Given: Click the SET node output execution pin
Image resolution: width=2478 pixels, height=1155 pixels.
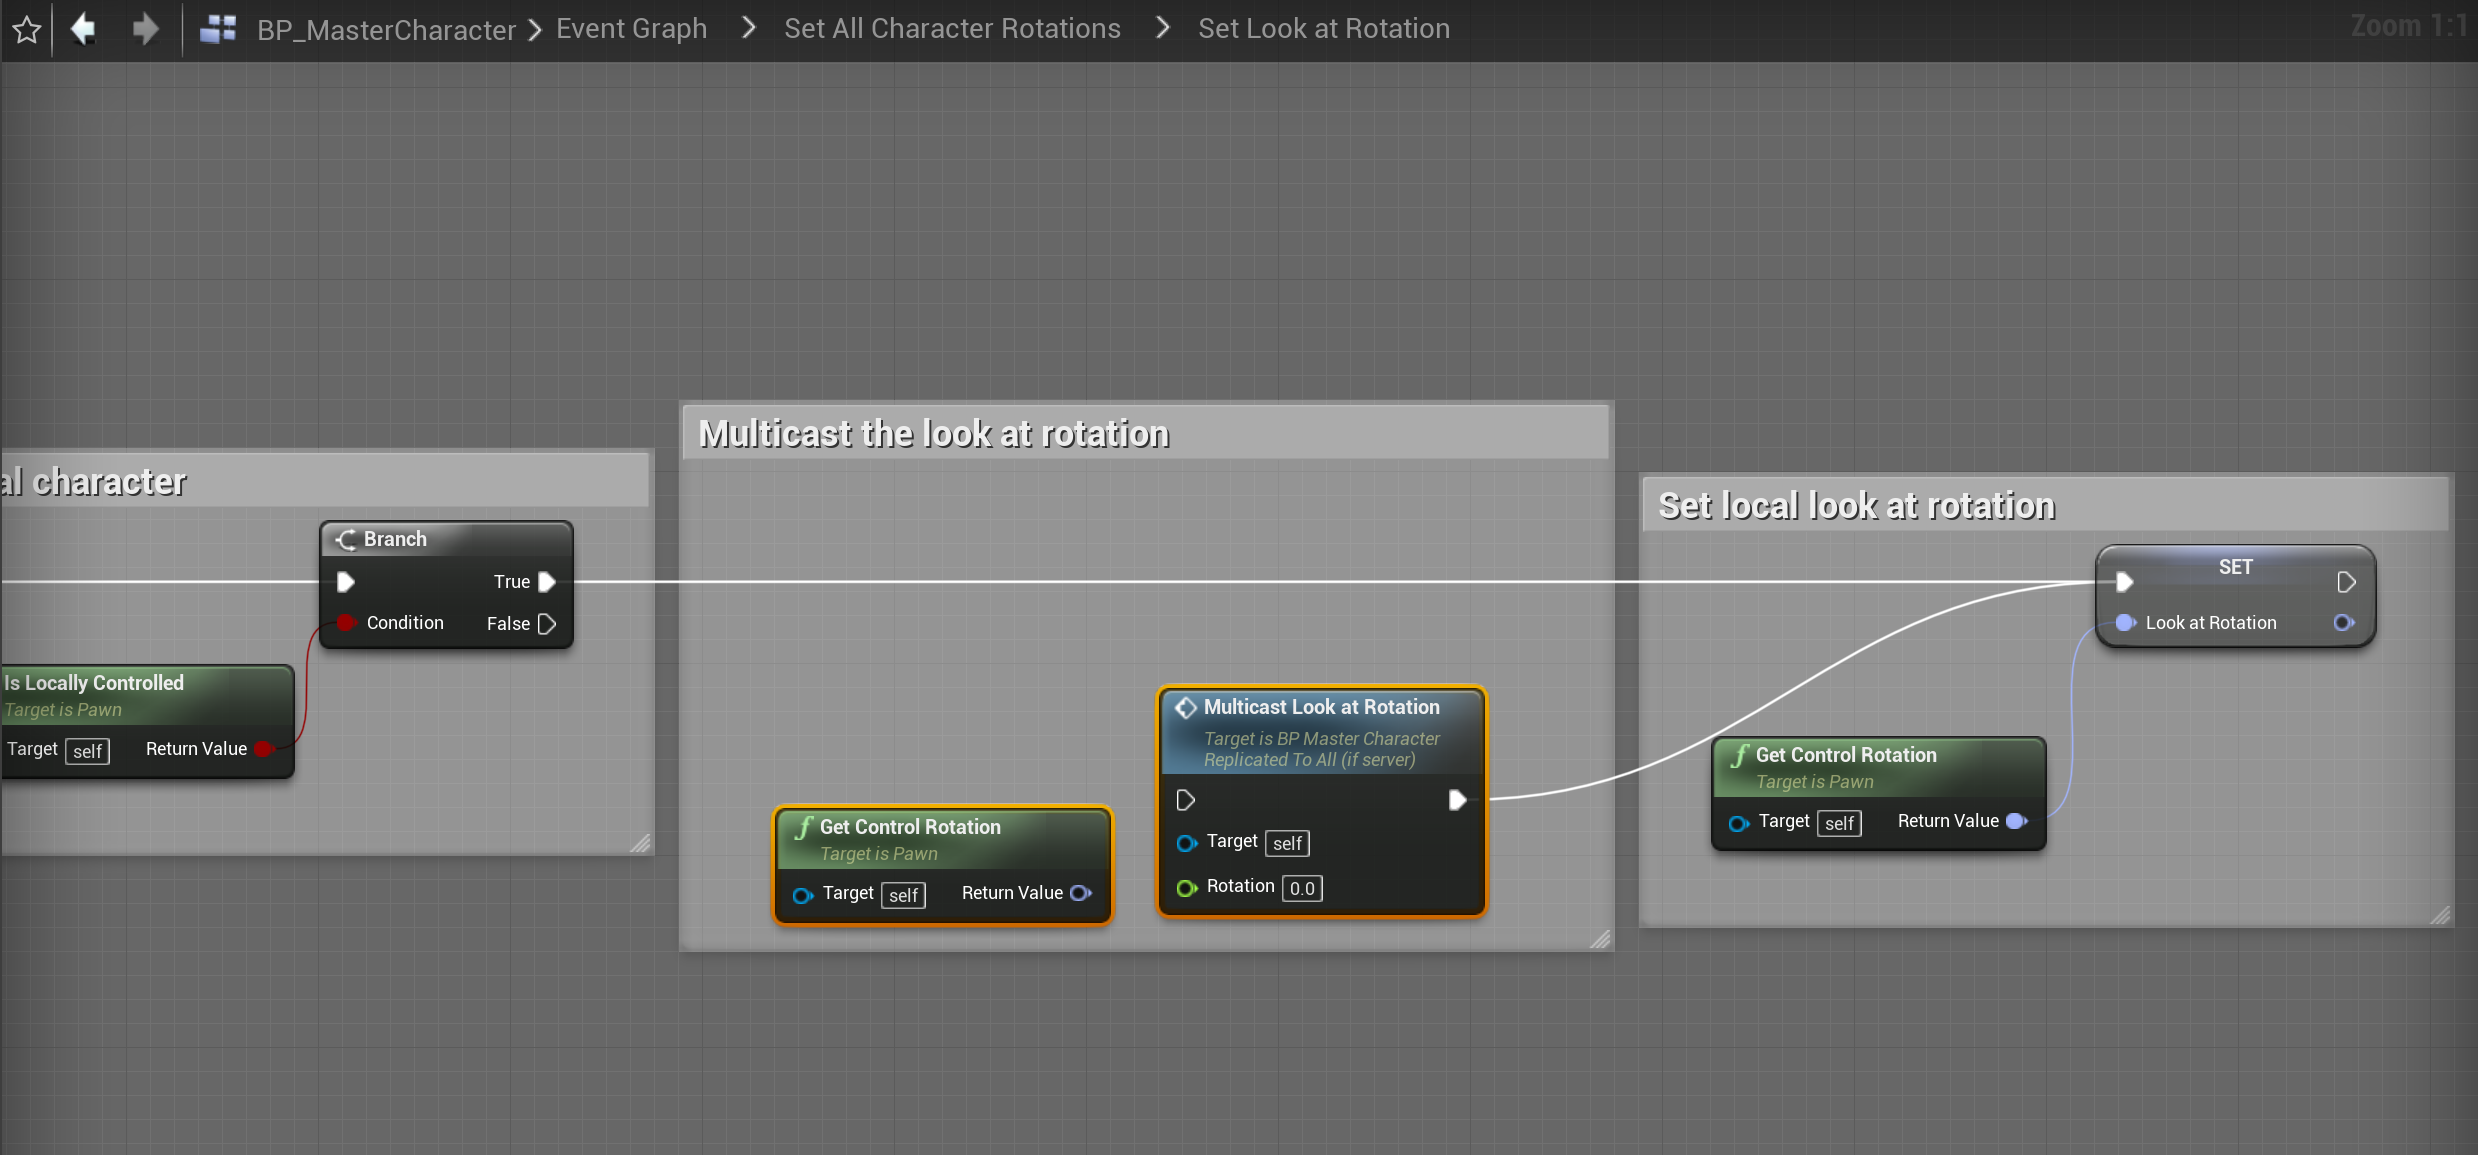Looking at the screenshot, I should click(2346, 582).
